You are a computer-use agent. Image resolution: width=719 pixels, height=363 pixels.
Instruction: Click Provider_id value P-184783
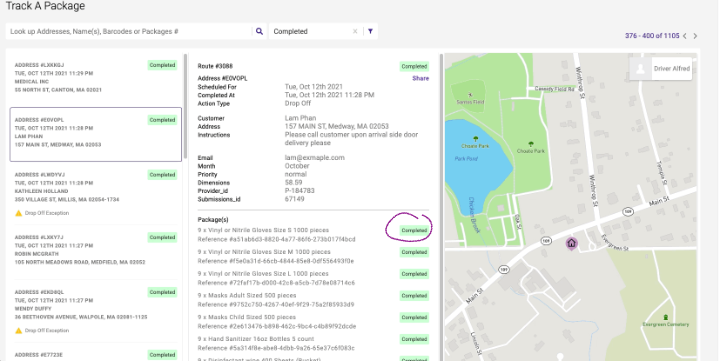click(x=299, y=191)
